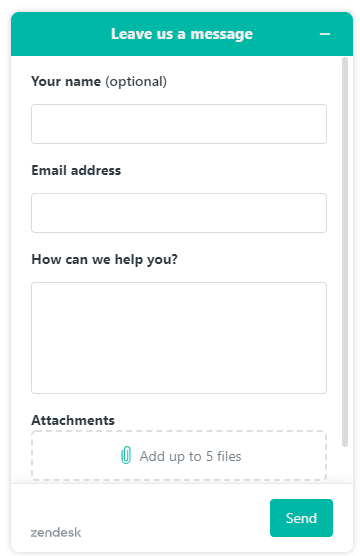Open the zendesk logo link

click(56, 532)
